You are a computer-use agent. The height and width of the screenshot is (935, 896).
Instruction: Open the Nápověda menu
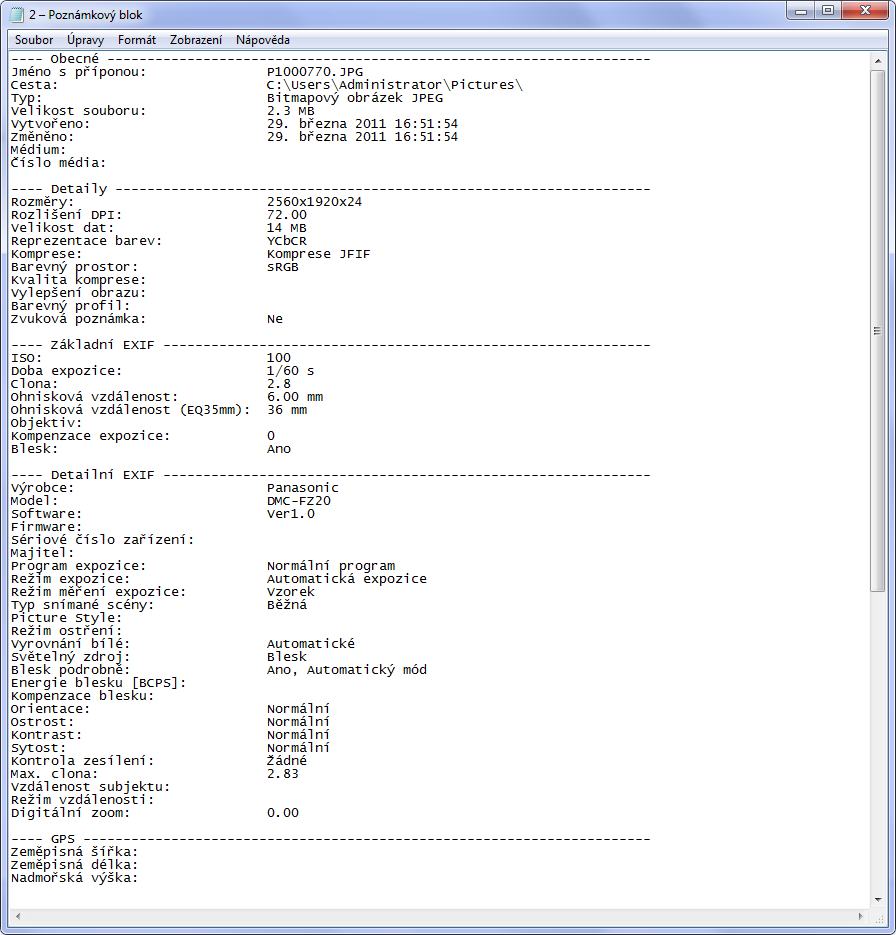click(x=263, y=40)
